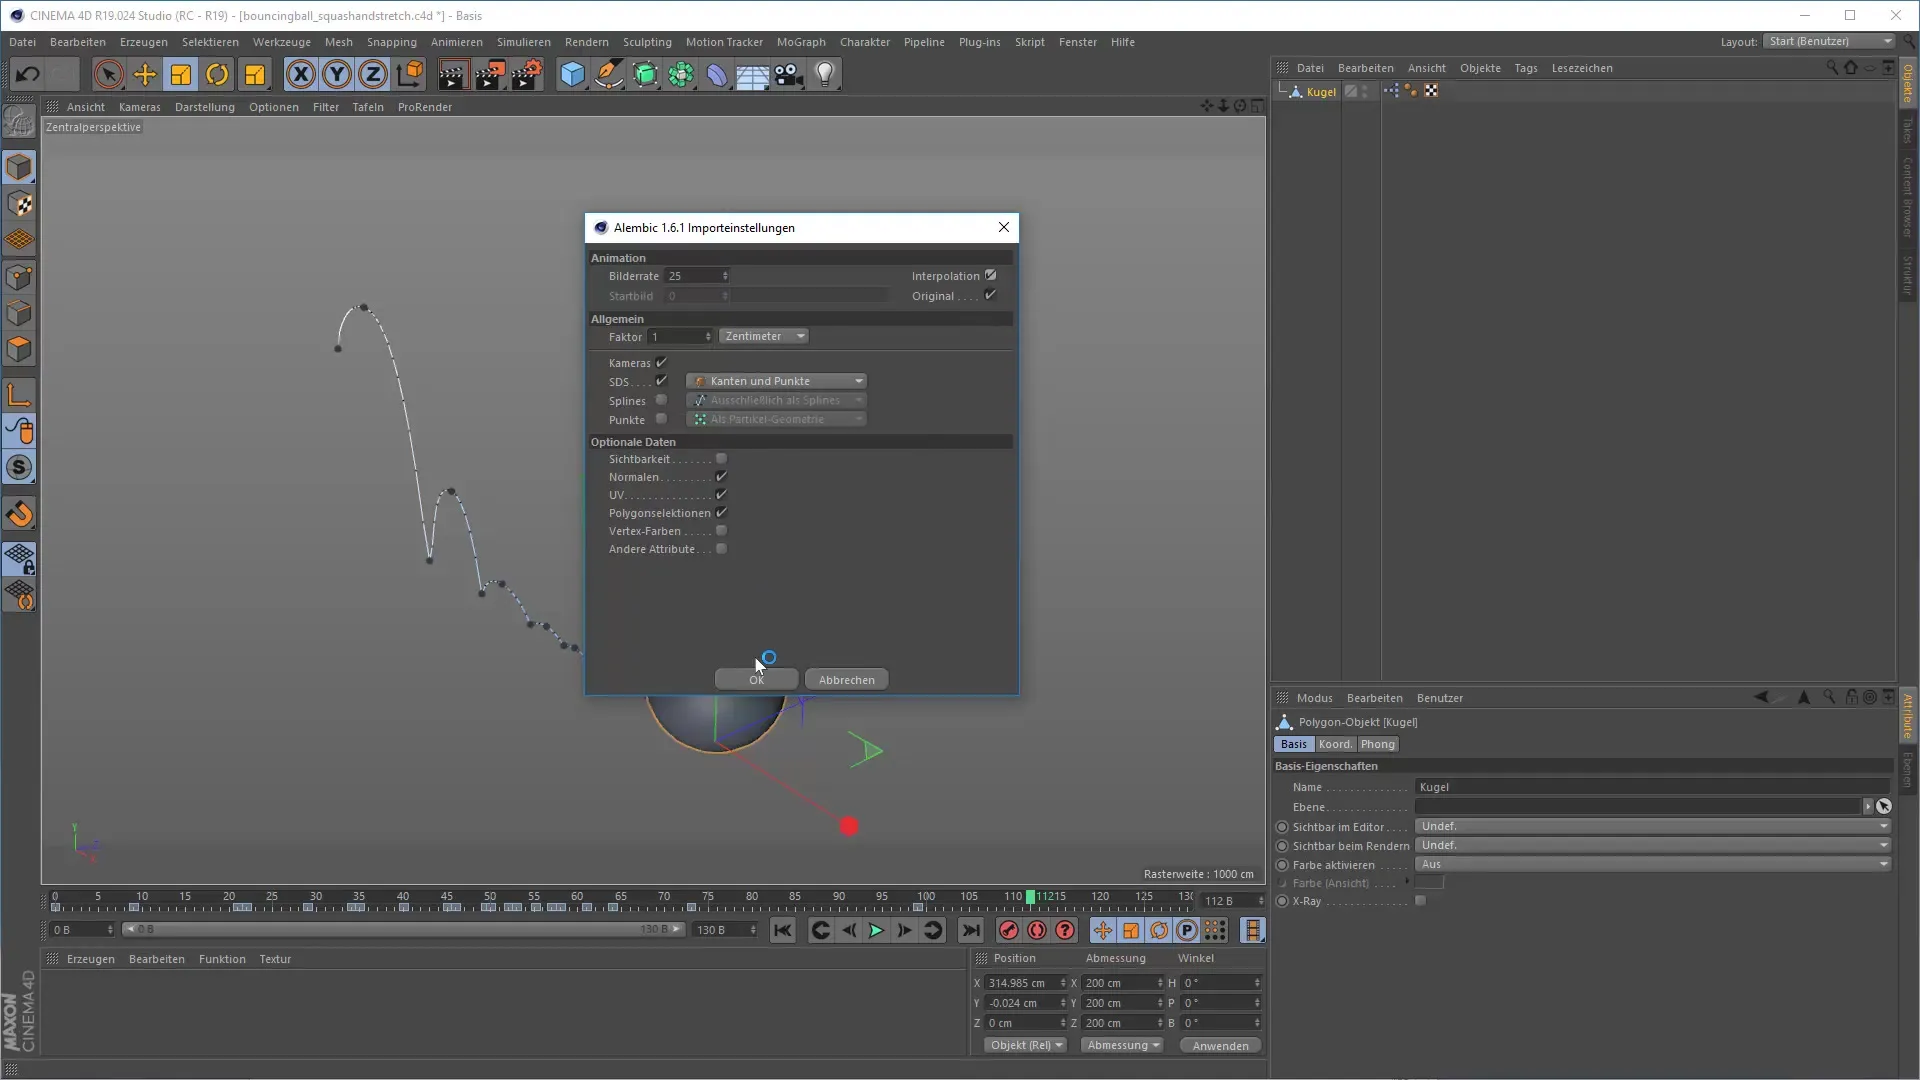Toggle the Original checkbox

(x=990, y=295)
